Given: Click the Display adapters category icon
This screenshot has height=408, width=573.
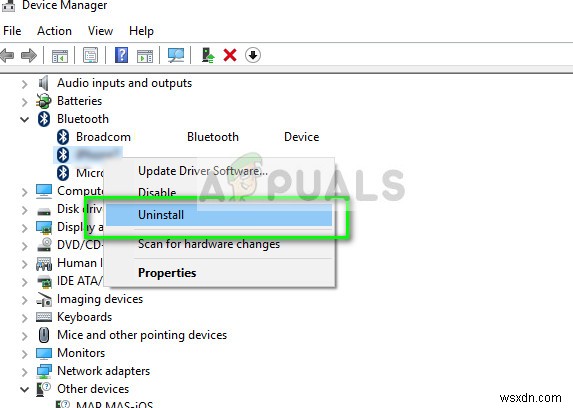Looking at the screenshot, I should [44, 227].
